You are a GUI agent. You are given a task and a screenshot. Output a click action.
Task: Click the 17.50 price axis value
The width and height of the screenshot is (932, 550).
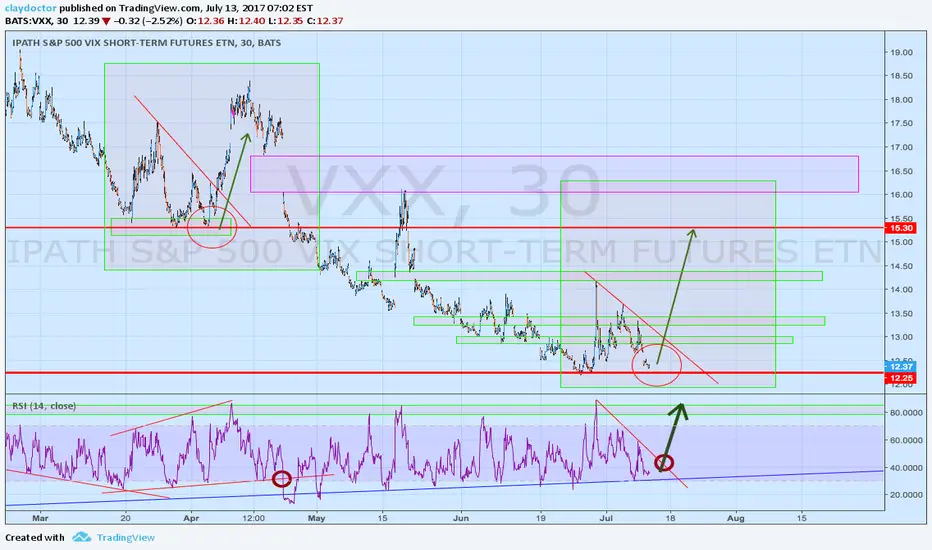point(901,124)
